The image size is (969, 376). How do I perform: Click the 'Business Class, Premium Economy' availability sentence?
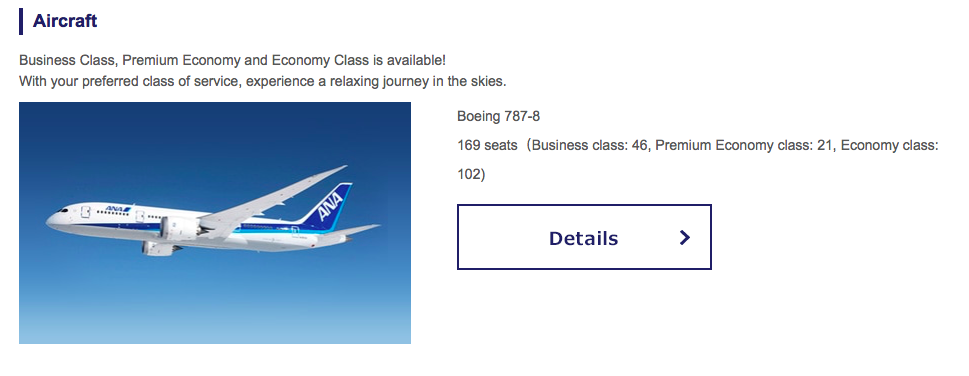[232, 61]
